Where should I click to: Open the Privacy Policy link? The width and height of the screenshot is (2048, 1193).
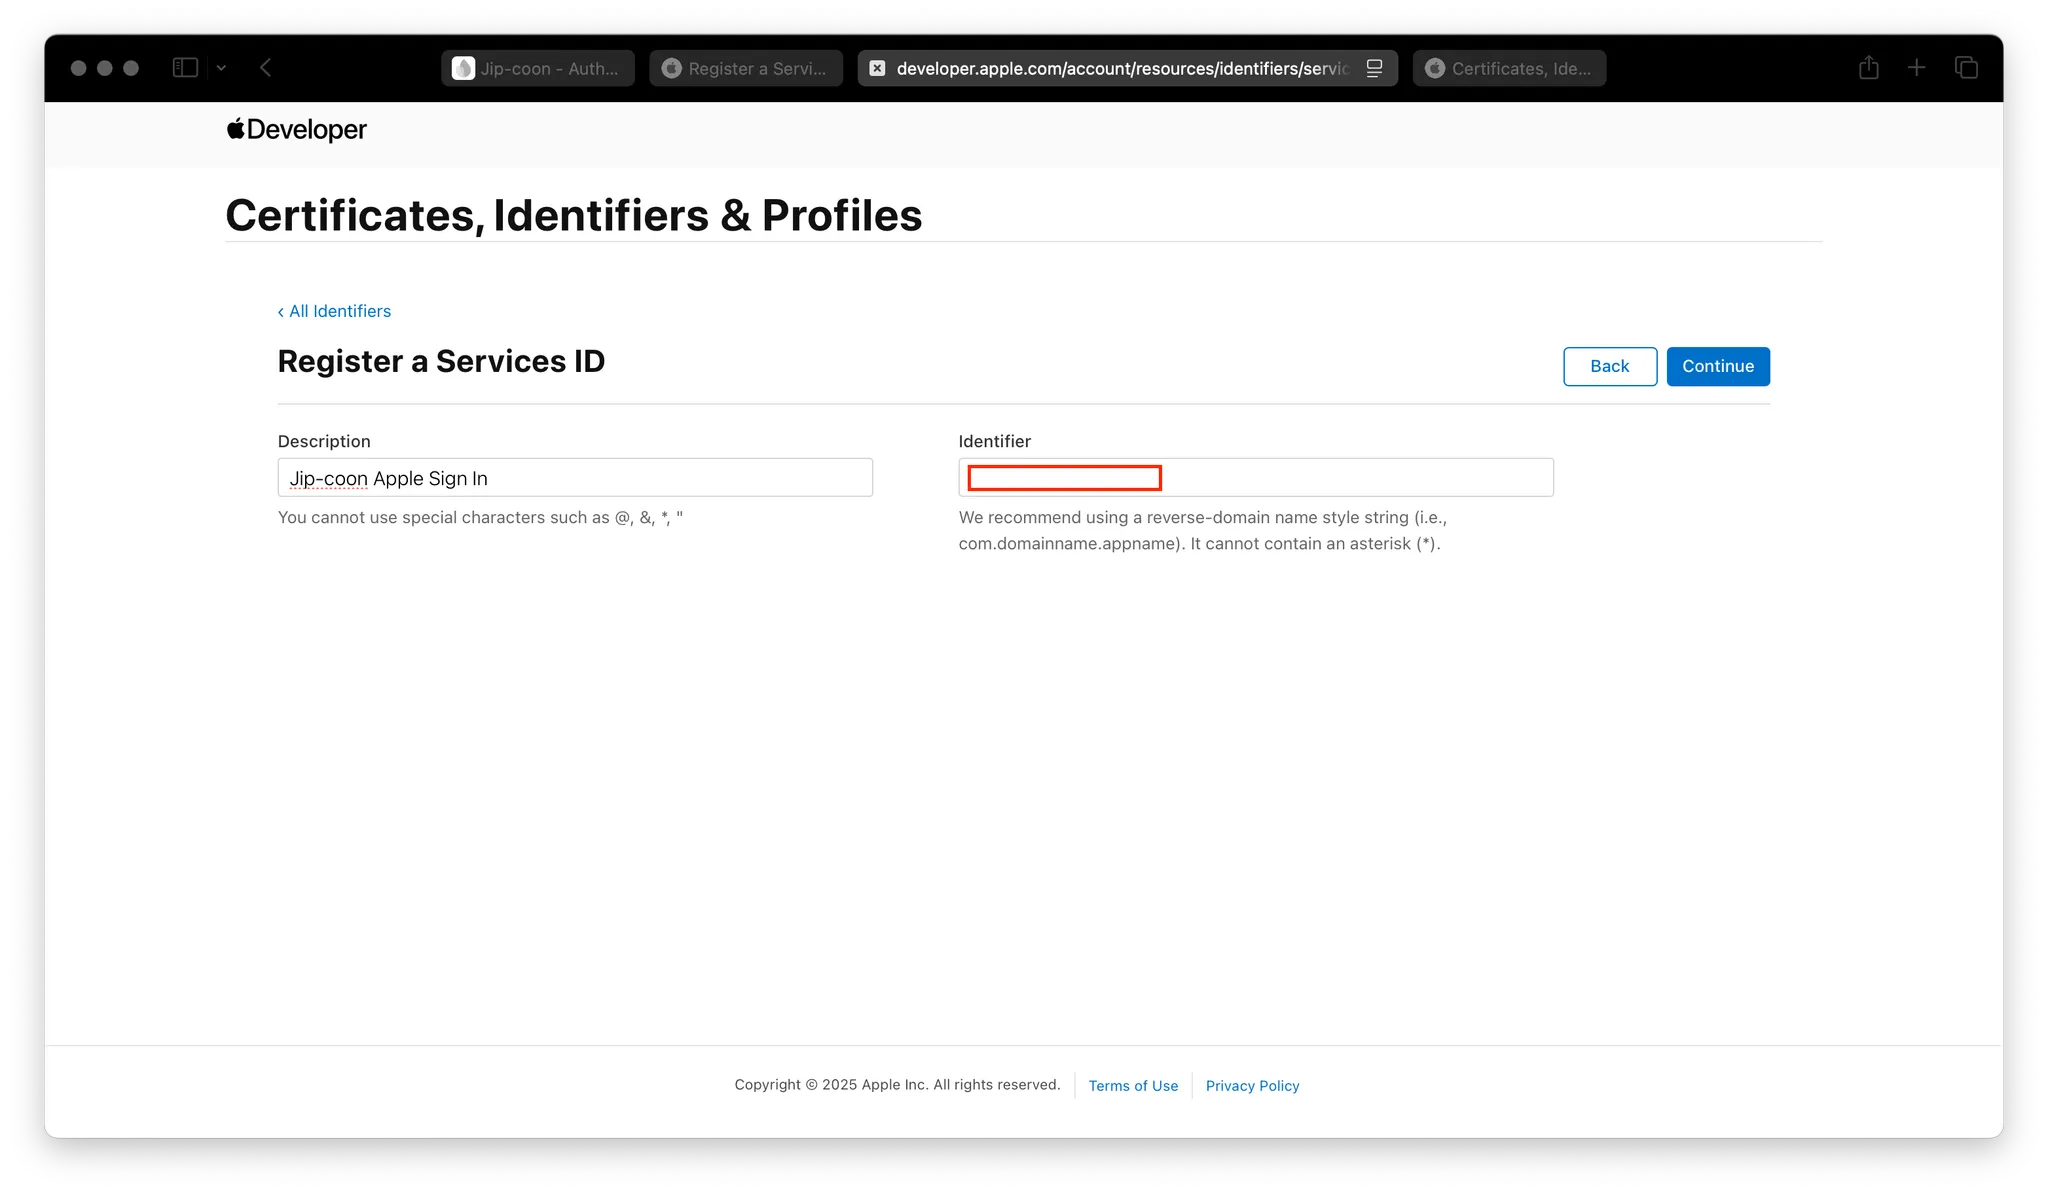[x=1252, y=1086]
